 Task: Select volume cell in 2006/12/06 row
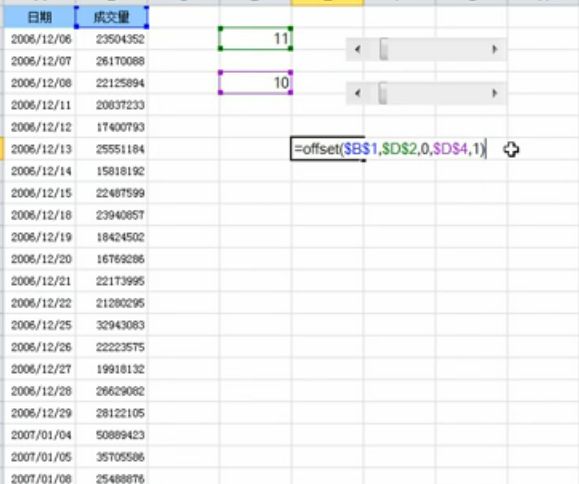click(112, 39)
